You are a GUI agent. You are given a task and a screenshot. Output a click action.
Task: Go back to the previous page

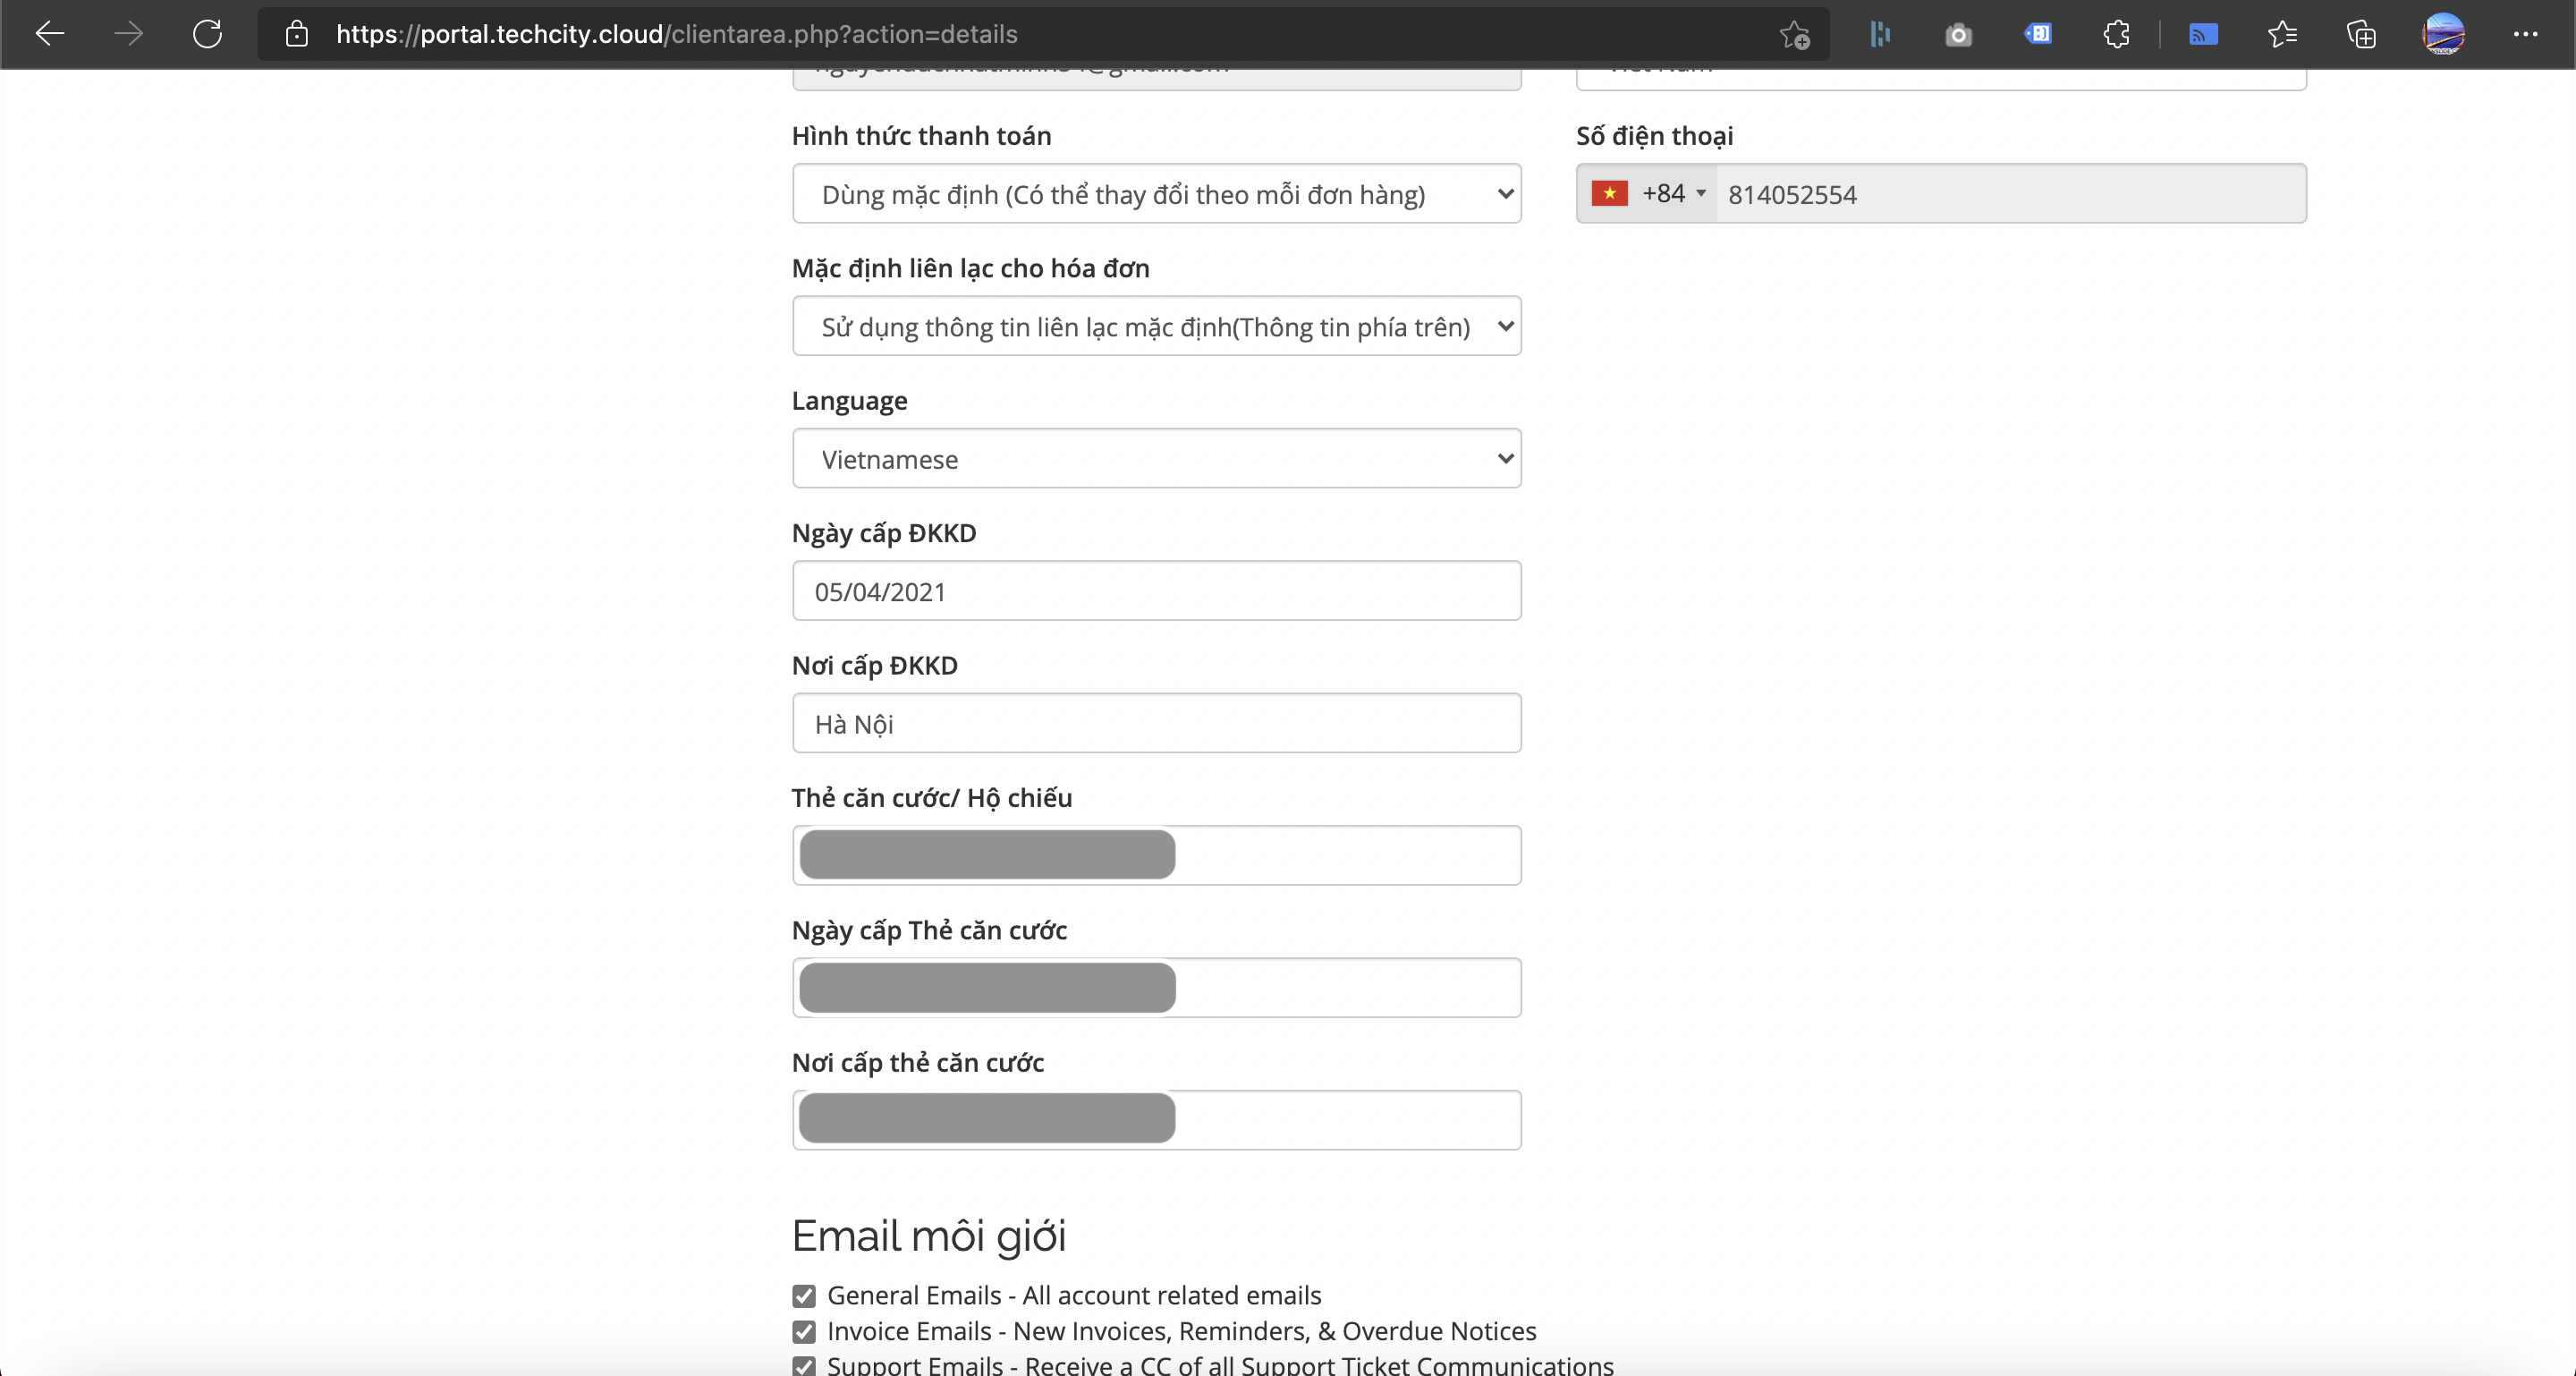tap(50, 34)
